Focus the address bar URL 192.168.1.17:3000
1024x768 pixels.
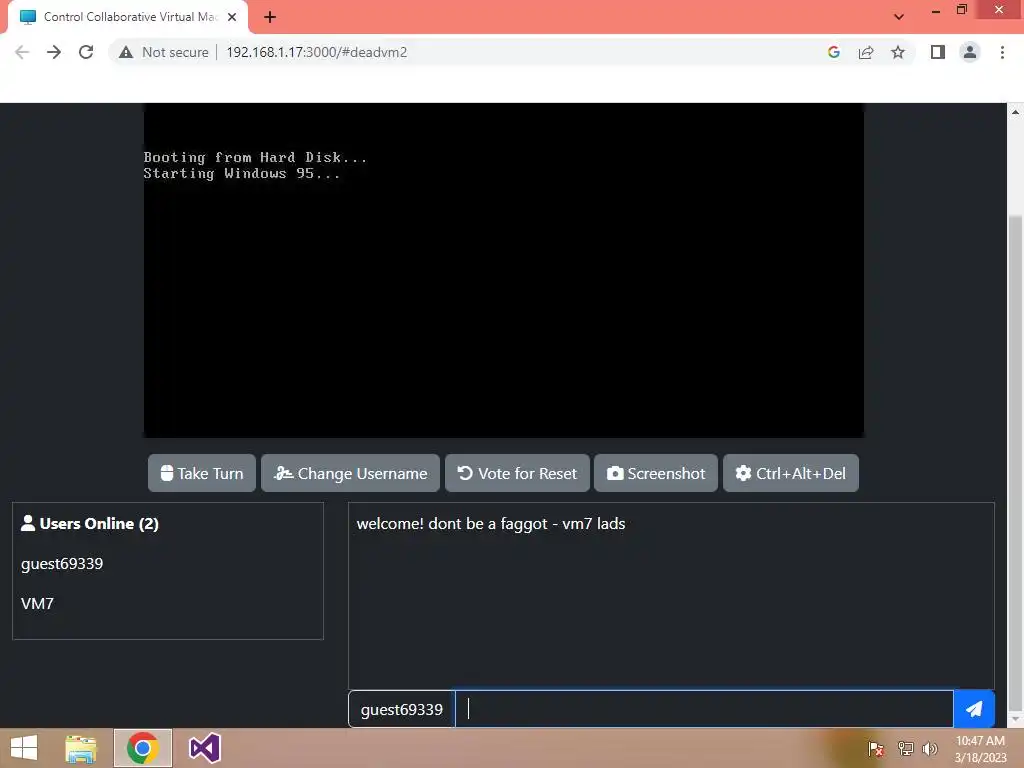coord(317,52)
